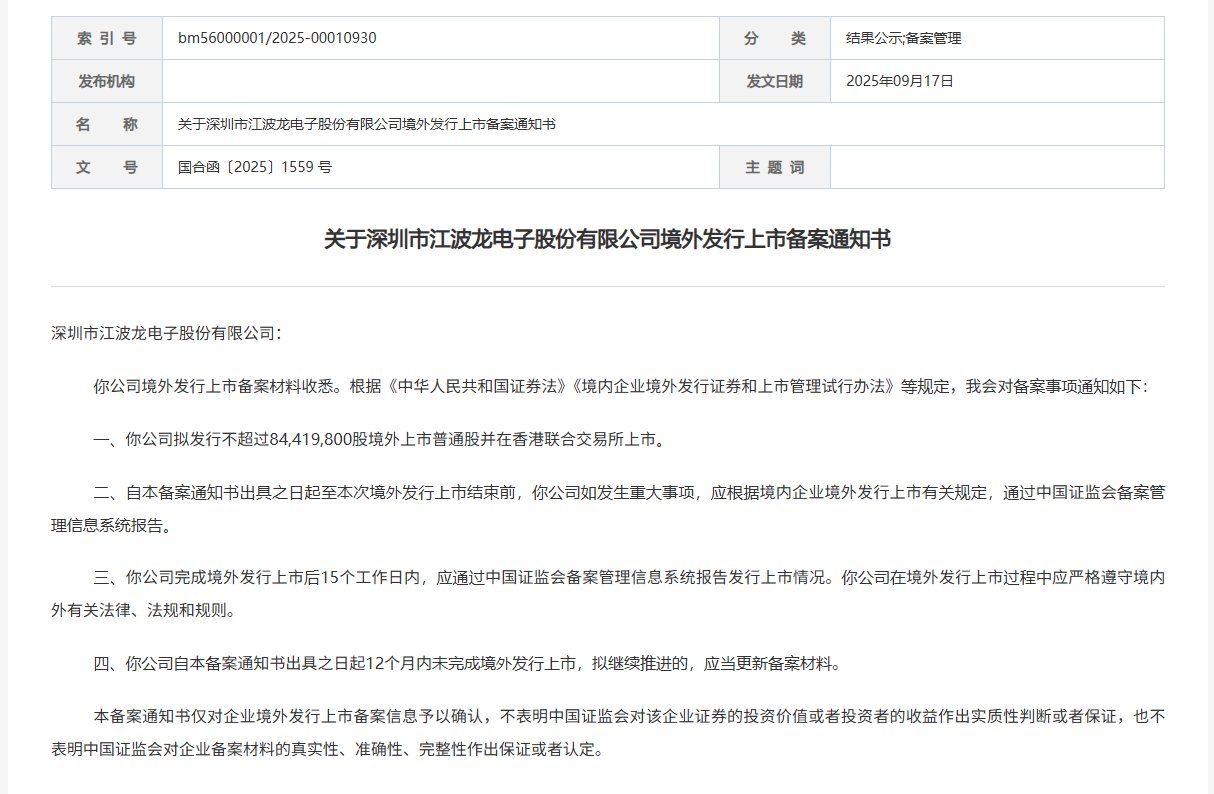Click item 三 paragraph about 15个工作日内
Screen dimensions: 1214x794
click(x=607, y=592)
